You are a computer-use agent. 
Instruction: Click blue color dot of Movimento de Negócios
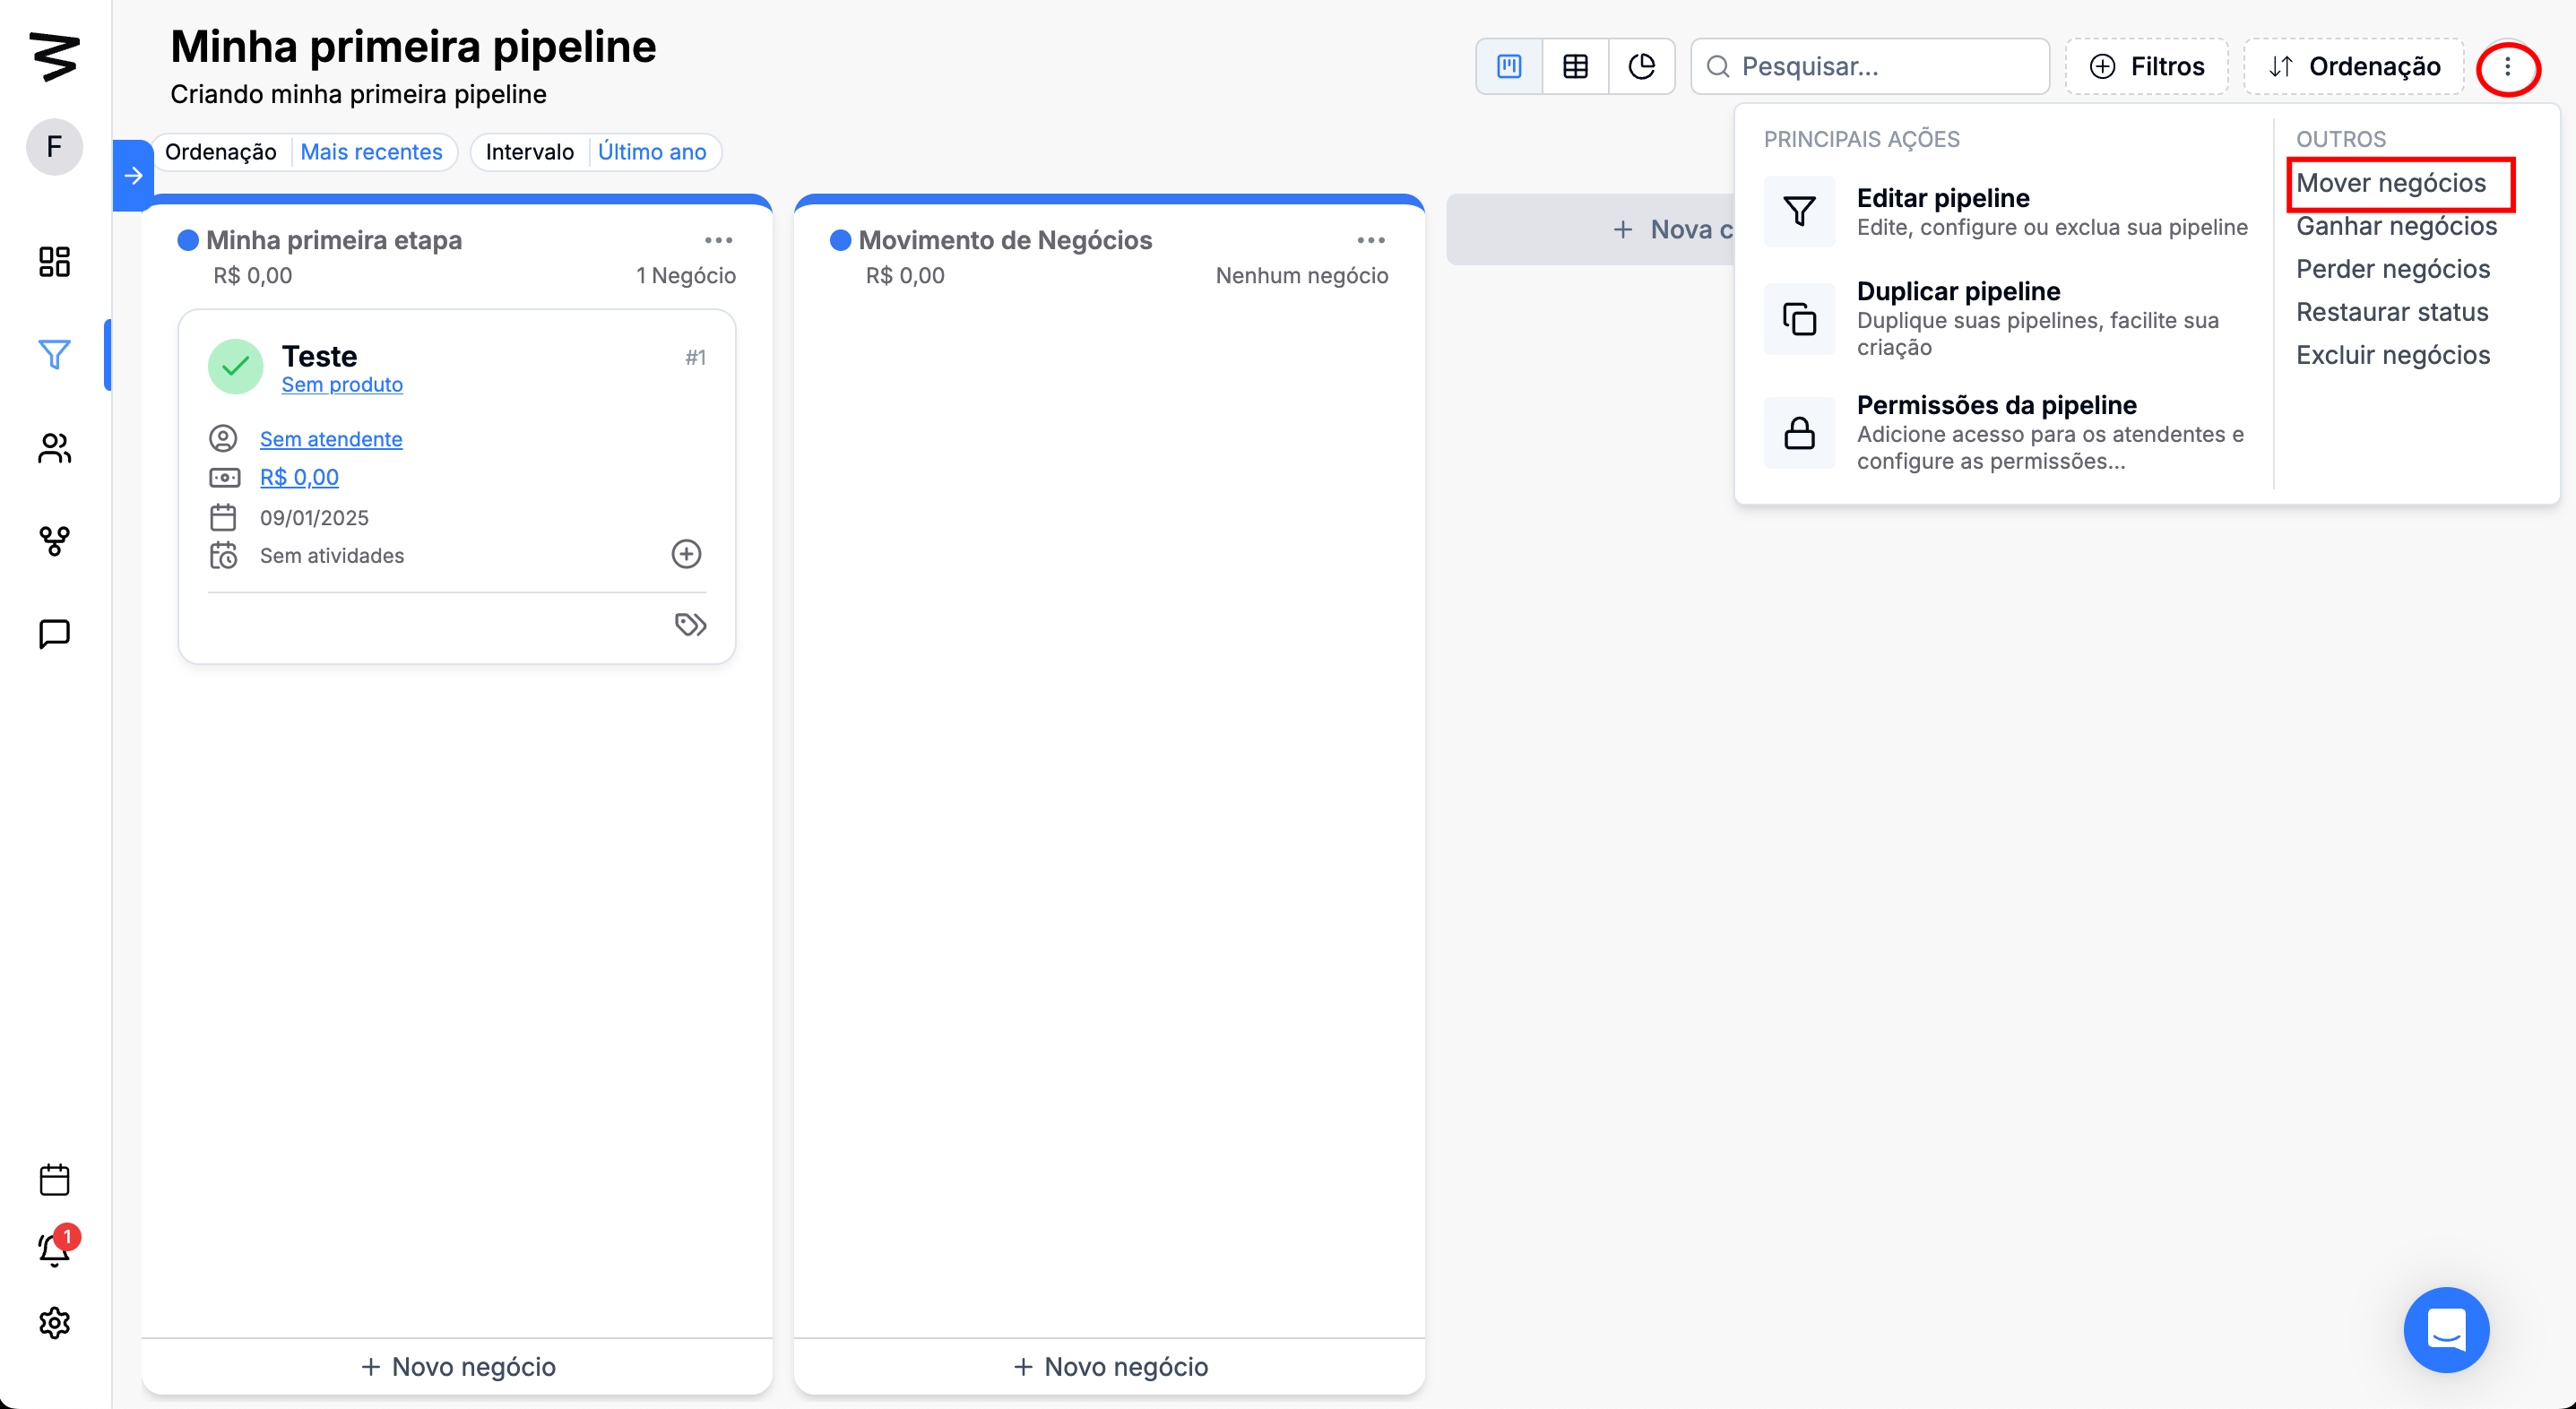click(840, 240)
